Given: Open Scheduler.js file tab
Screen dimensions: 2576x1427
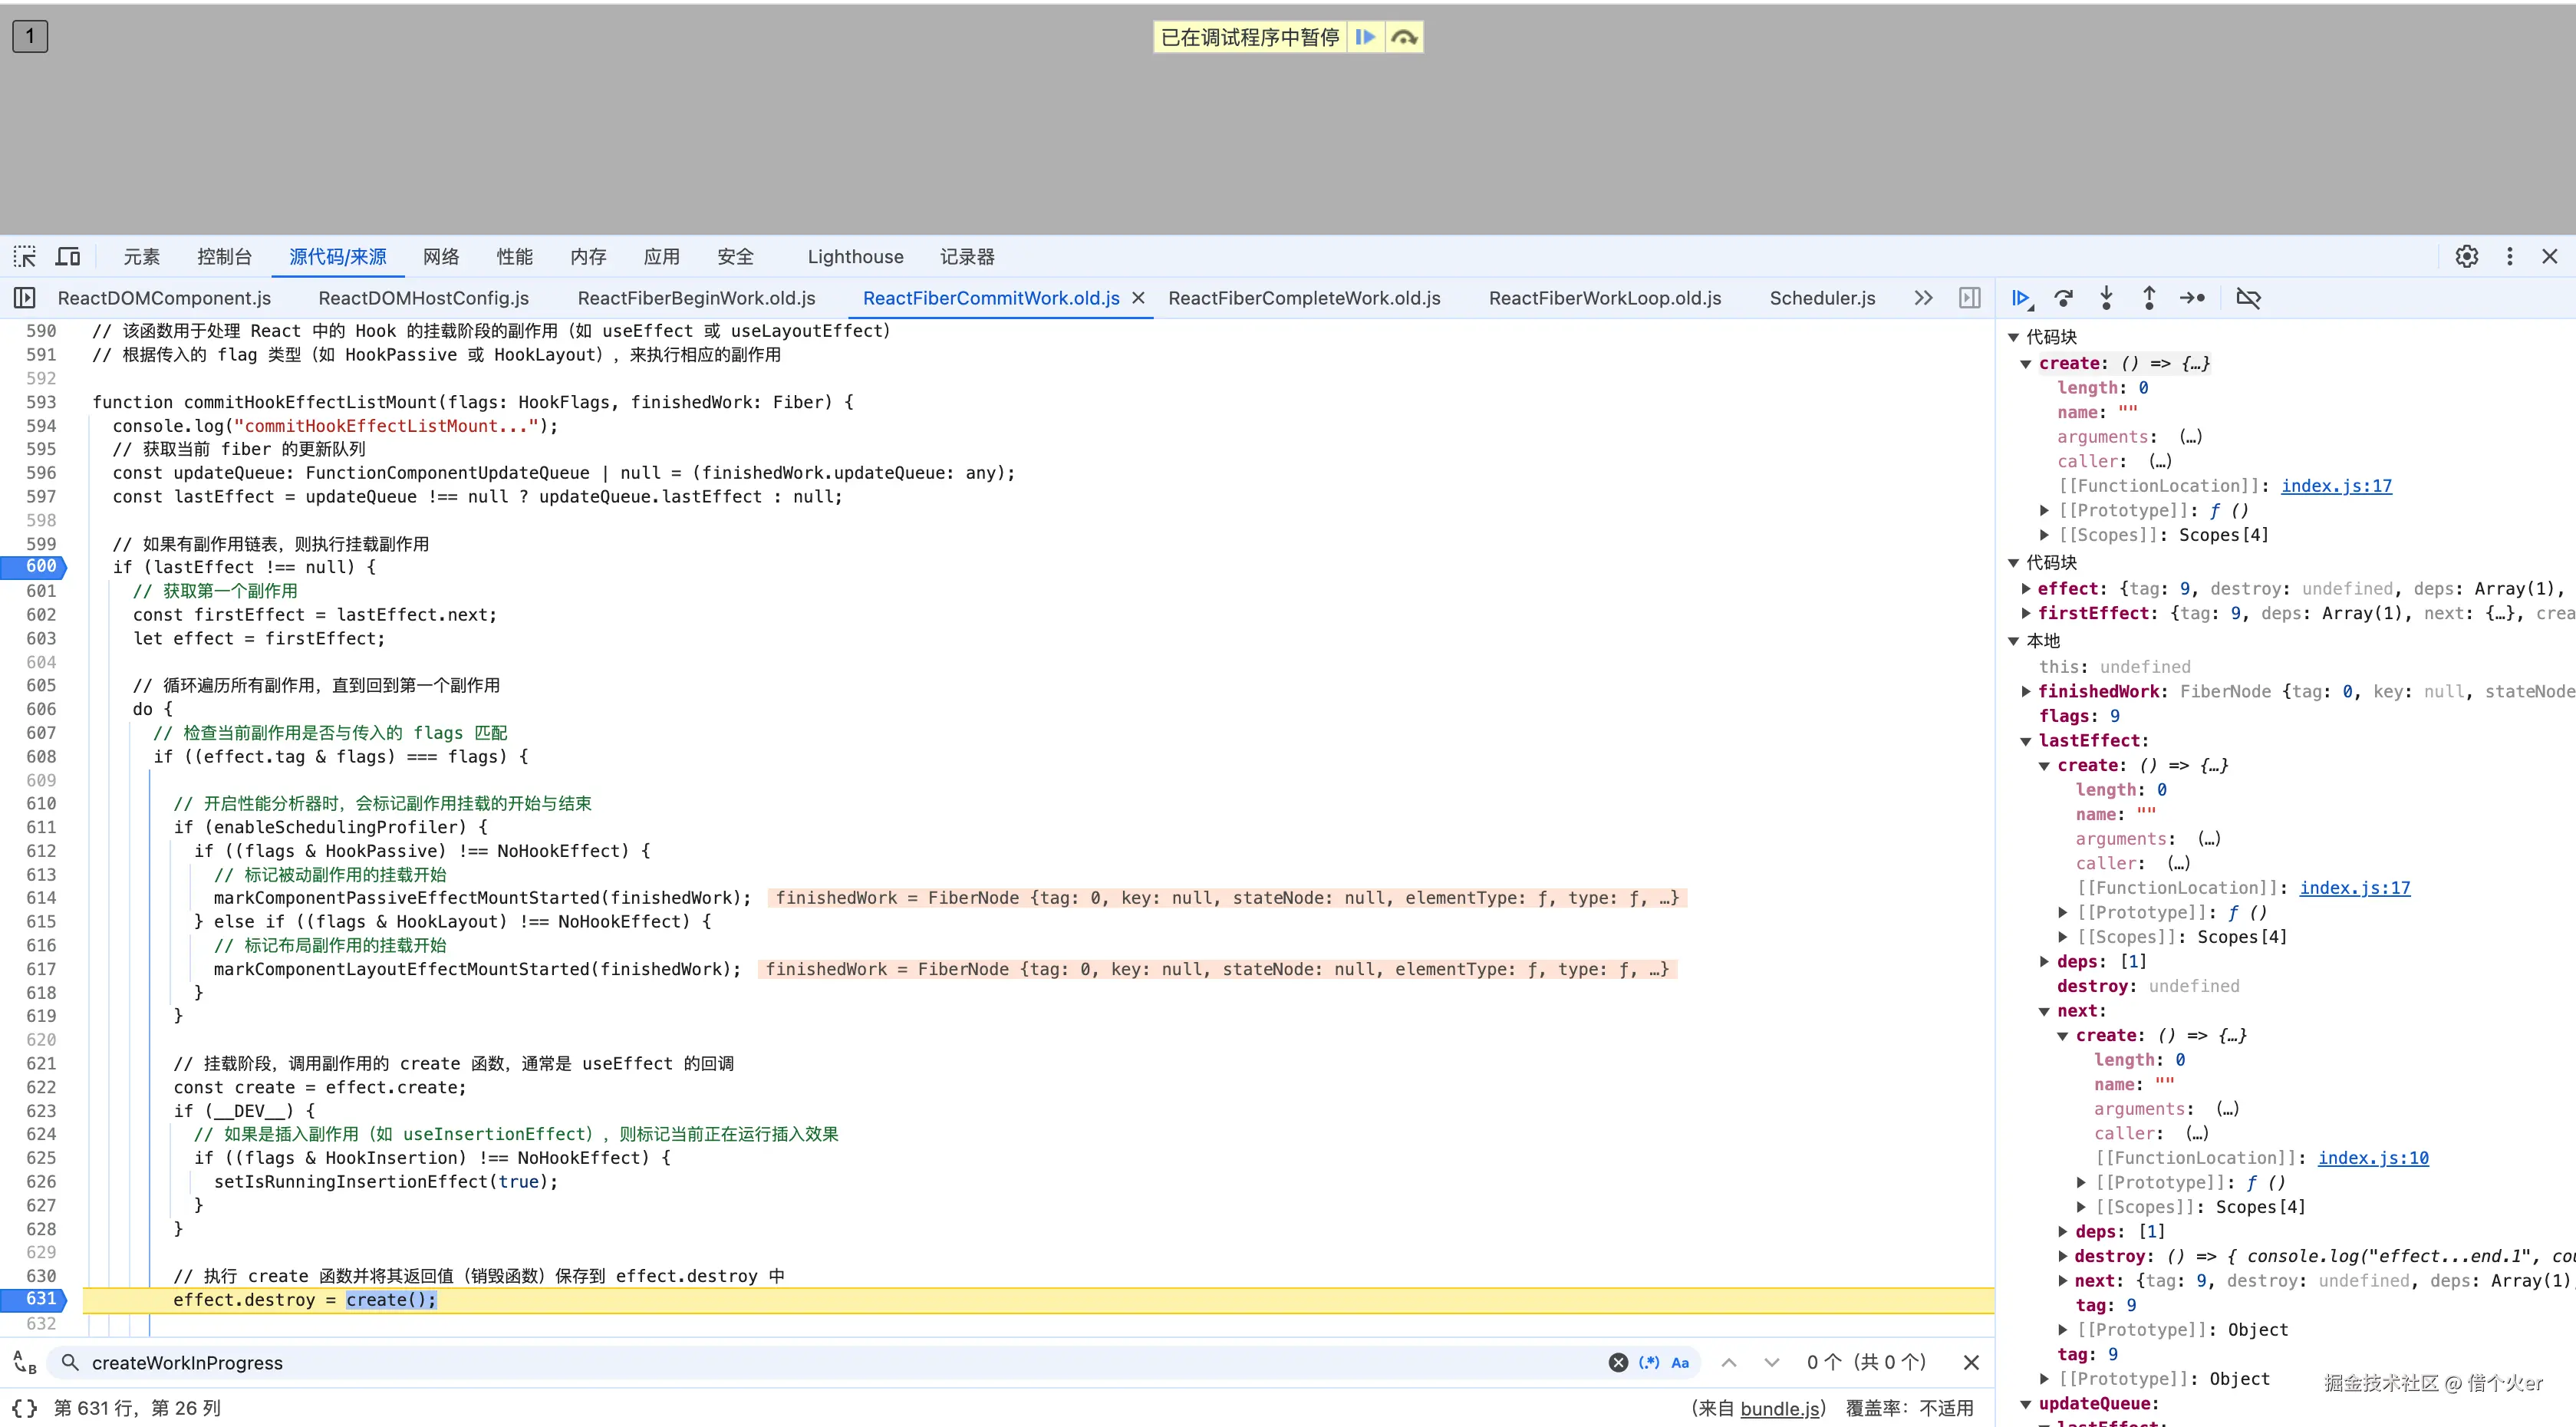Looking at the screenshot, I should tap(1822, 298).
